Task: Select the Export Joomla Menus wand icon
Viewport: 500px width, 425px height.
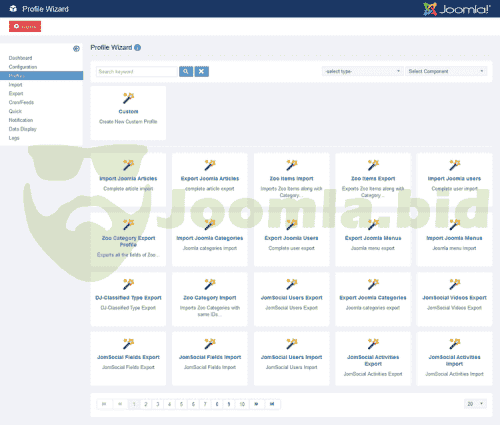Action: coord(373,225)
